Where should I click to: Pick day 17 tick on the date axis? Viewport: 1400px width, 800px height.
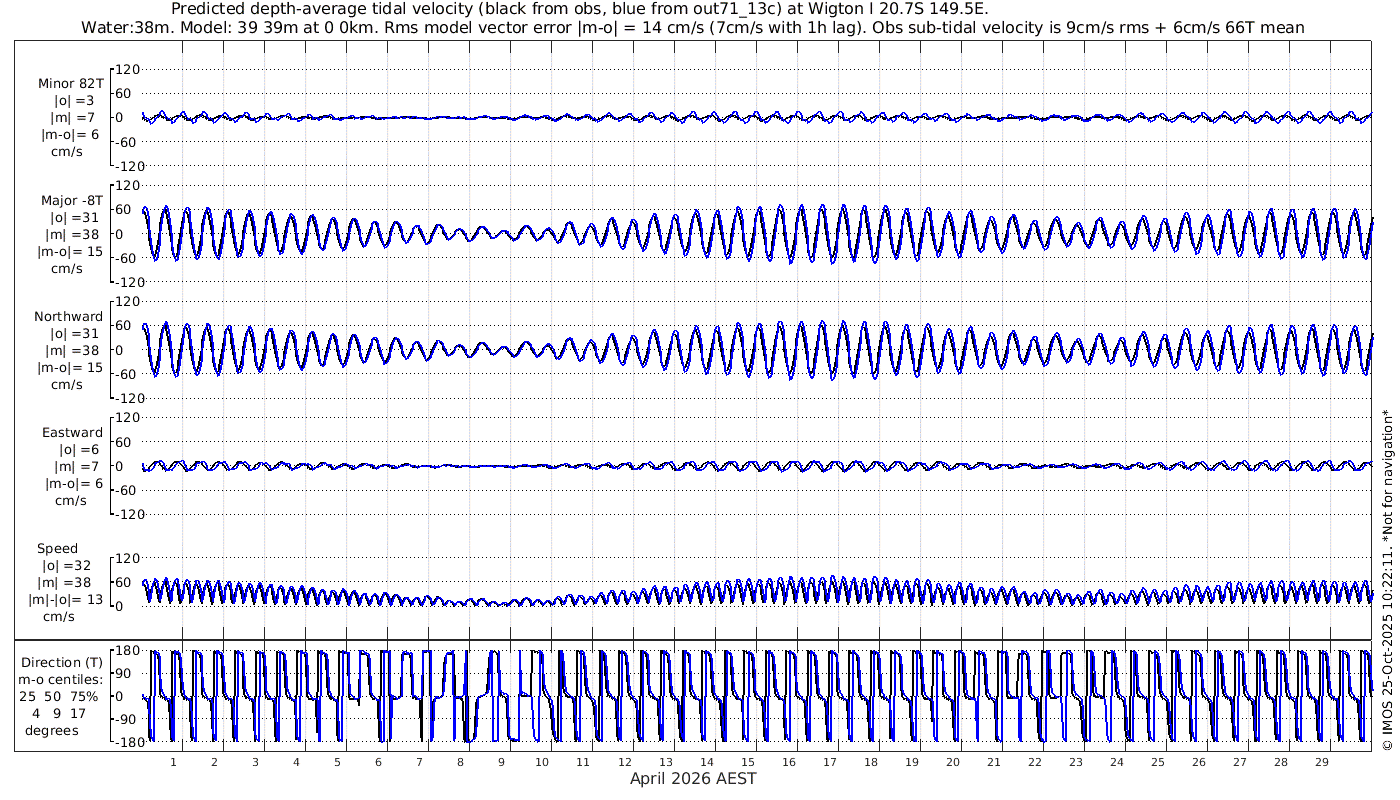pos(829,762)
